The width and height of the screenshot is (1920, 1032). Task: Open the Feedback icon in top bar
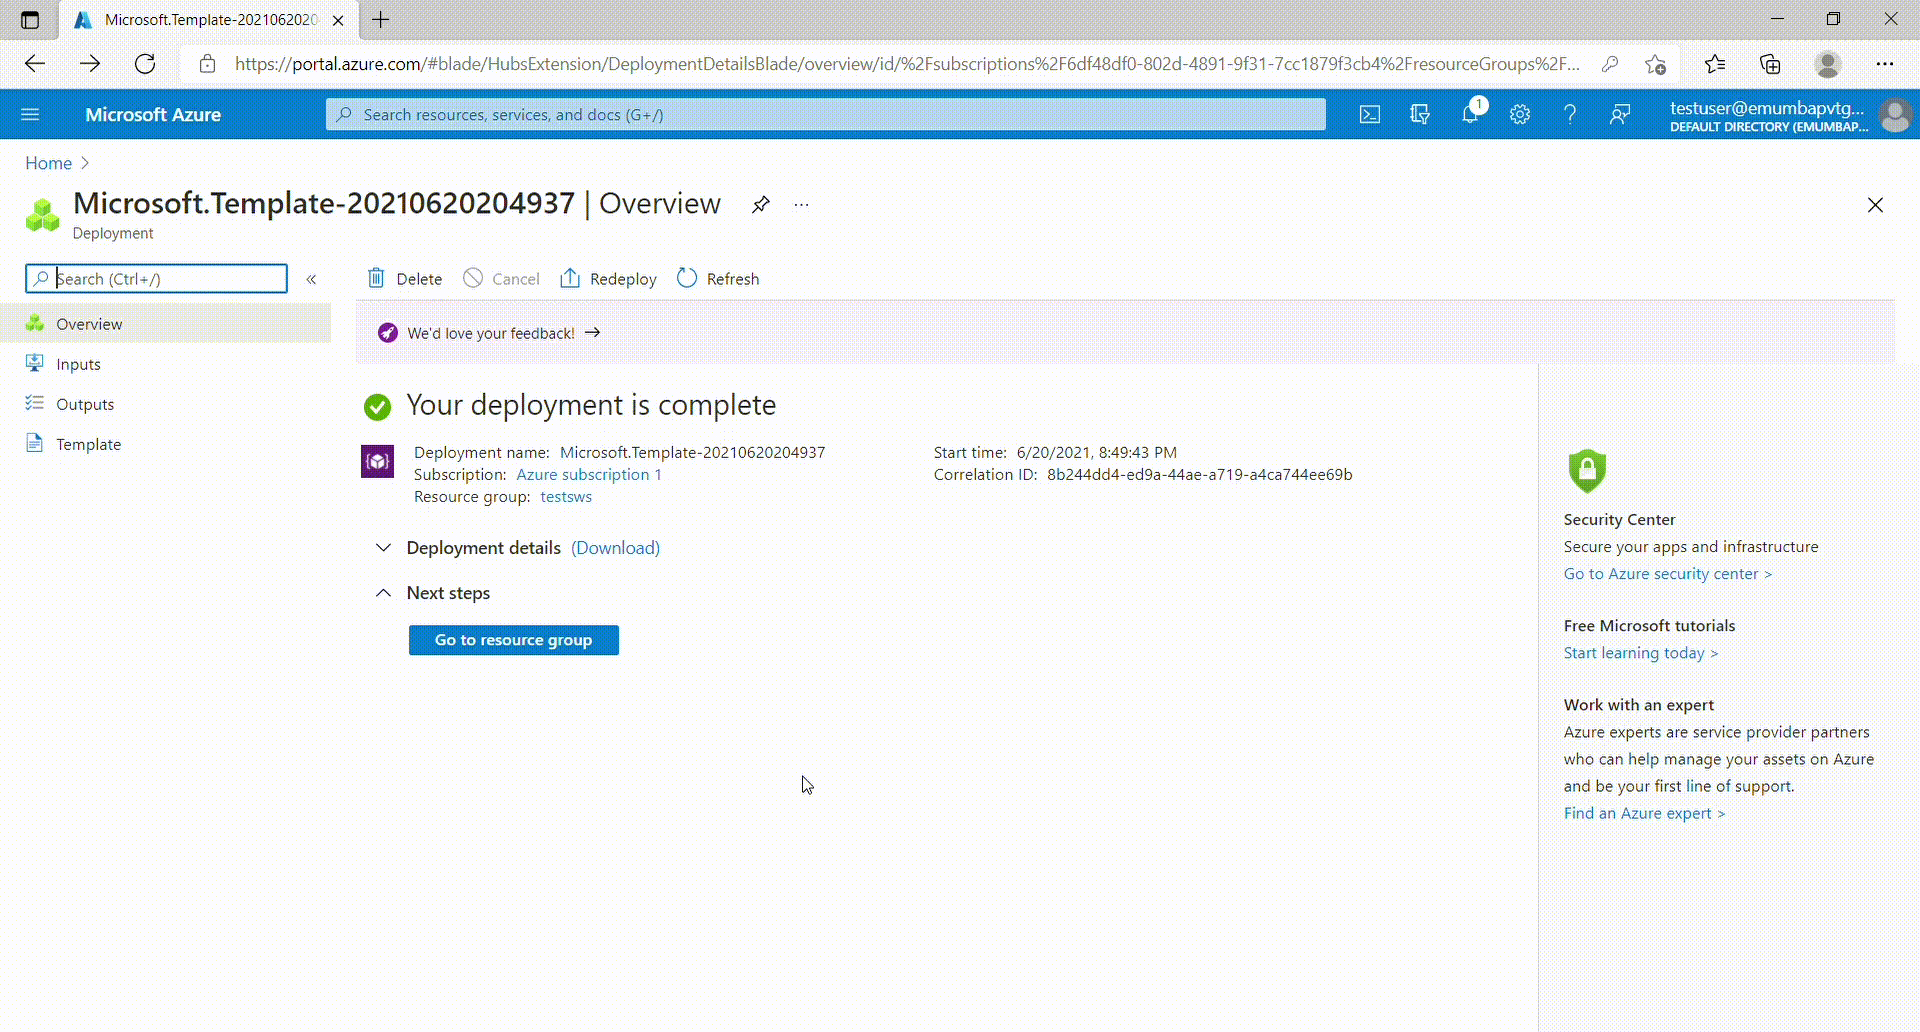1620,114
